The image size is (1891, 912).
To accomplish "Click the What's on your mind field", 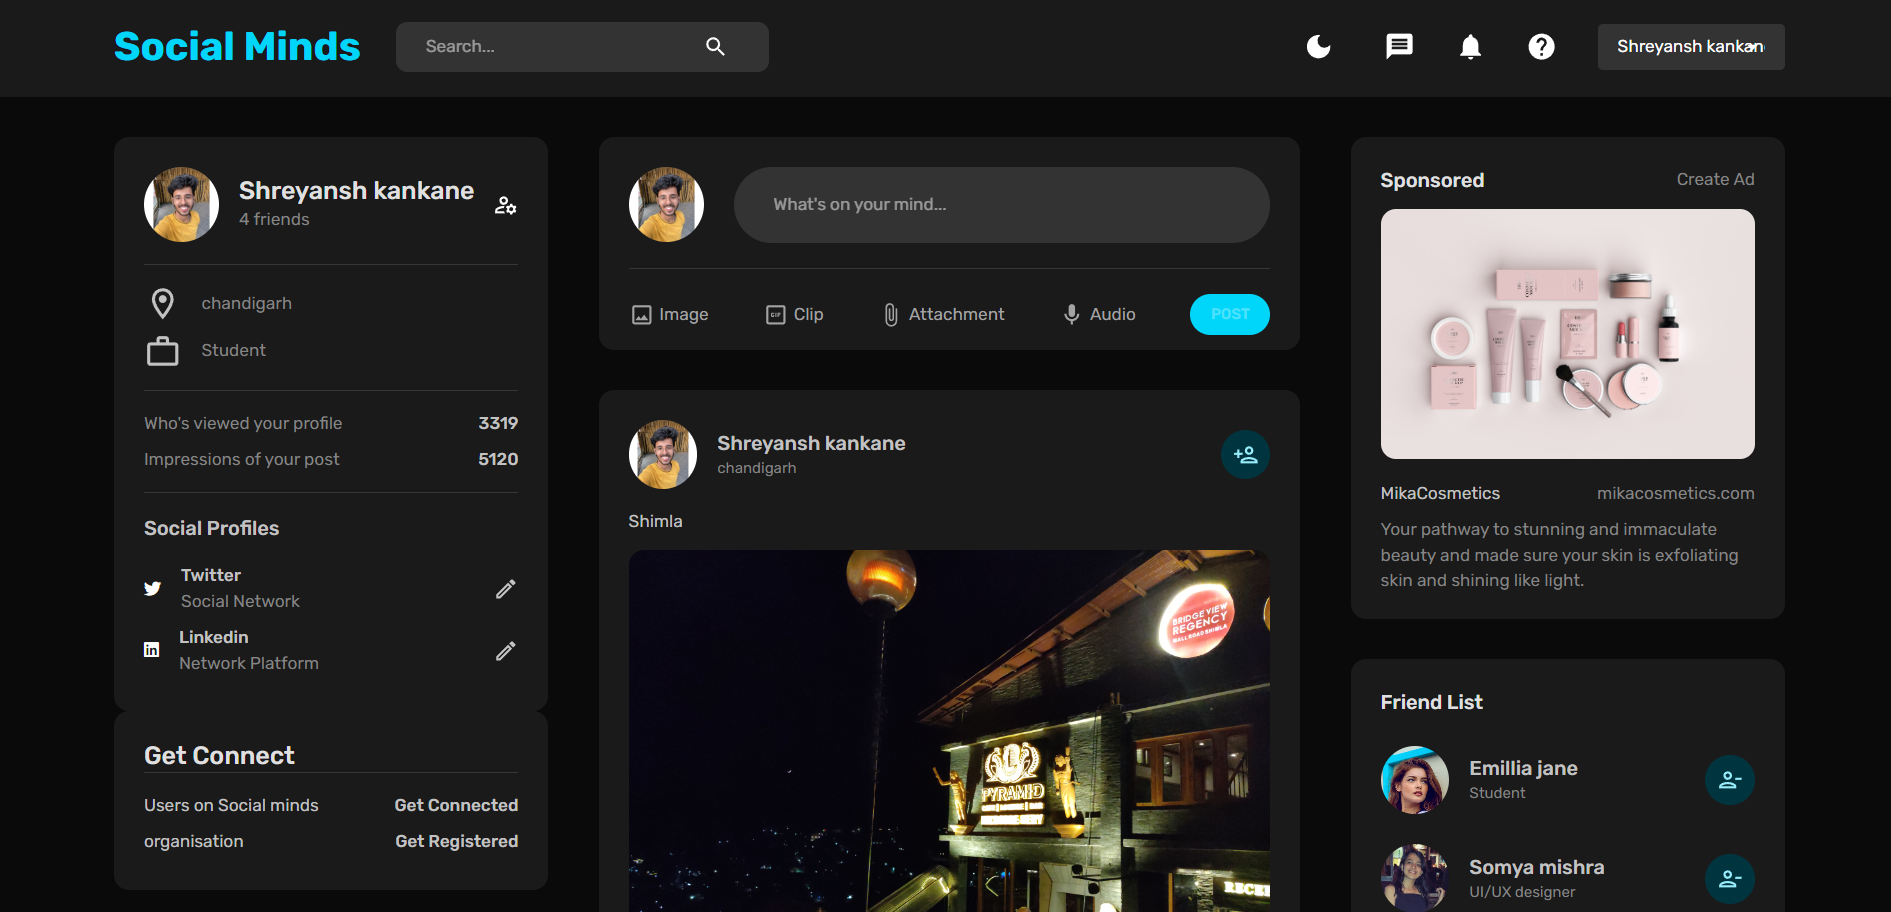I will click(1001, 205).
